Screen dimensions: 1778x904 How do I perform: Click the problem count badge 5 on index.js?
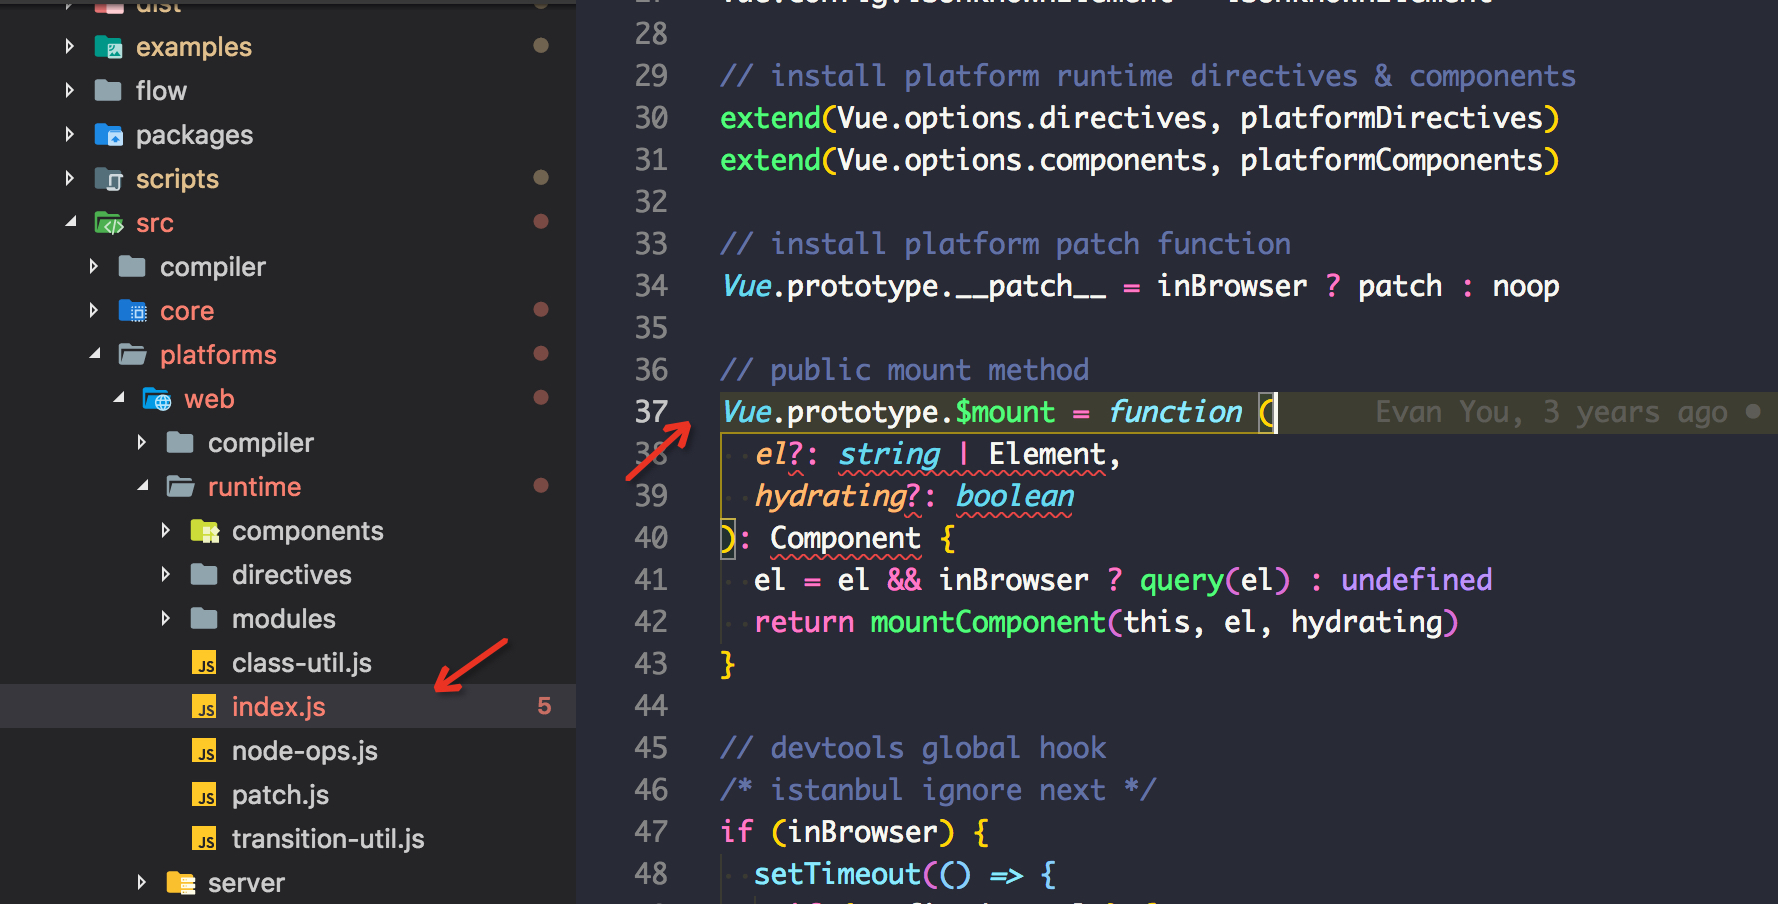[x=544, y=706]
